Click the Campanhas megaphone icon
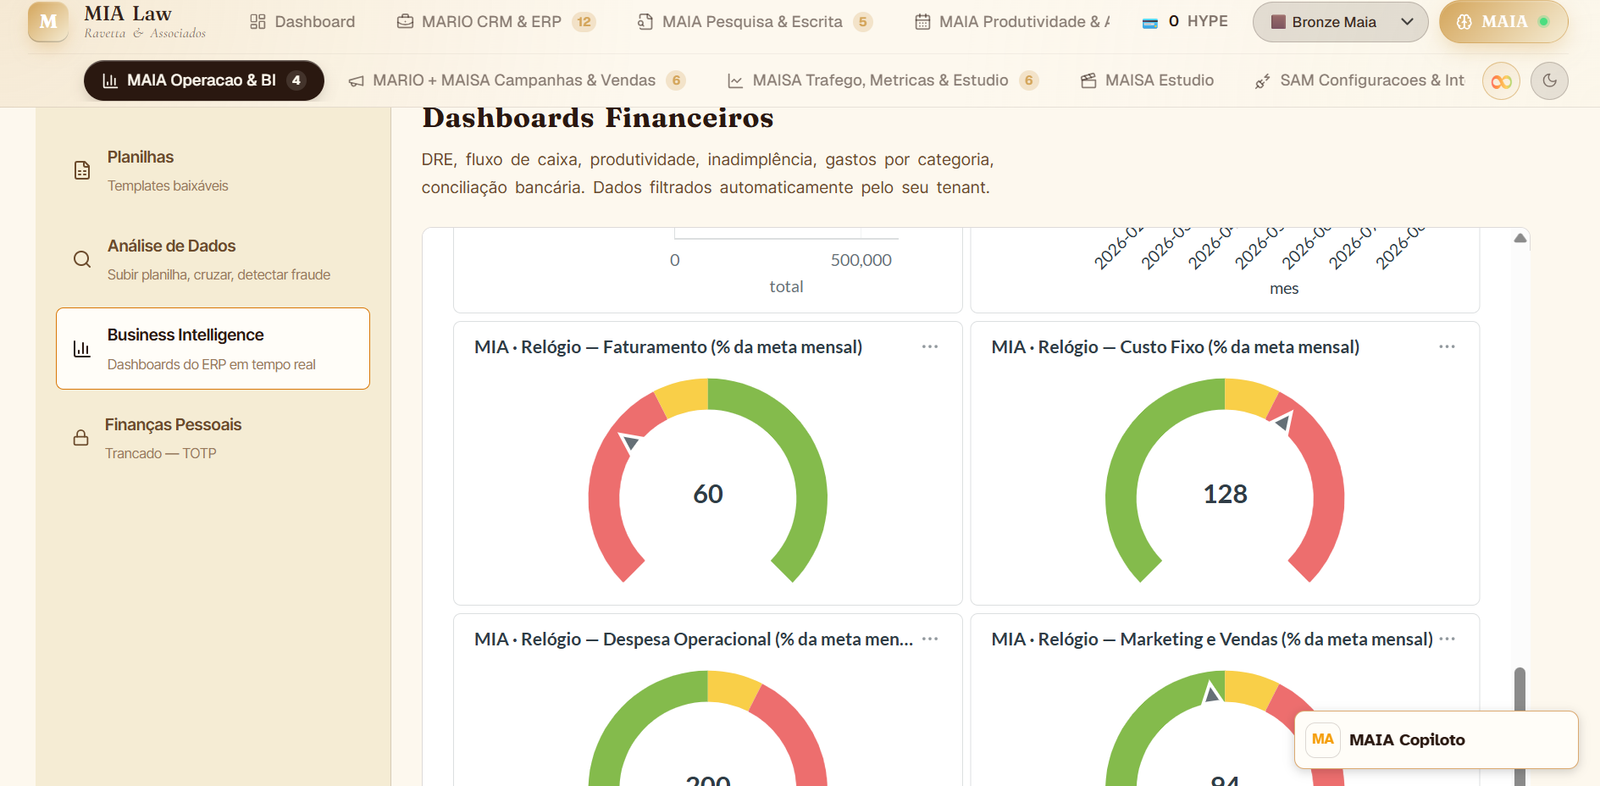This screenshot has height=786, width=1600. click(356, 81)
